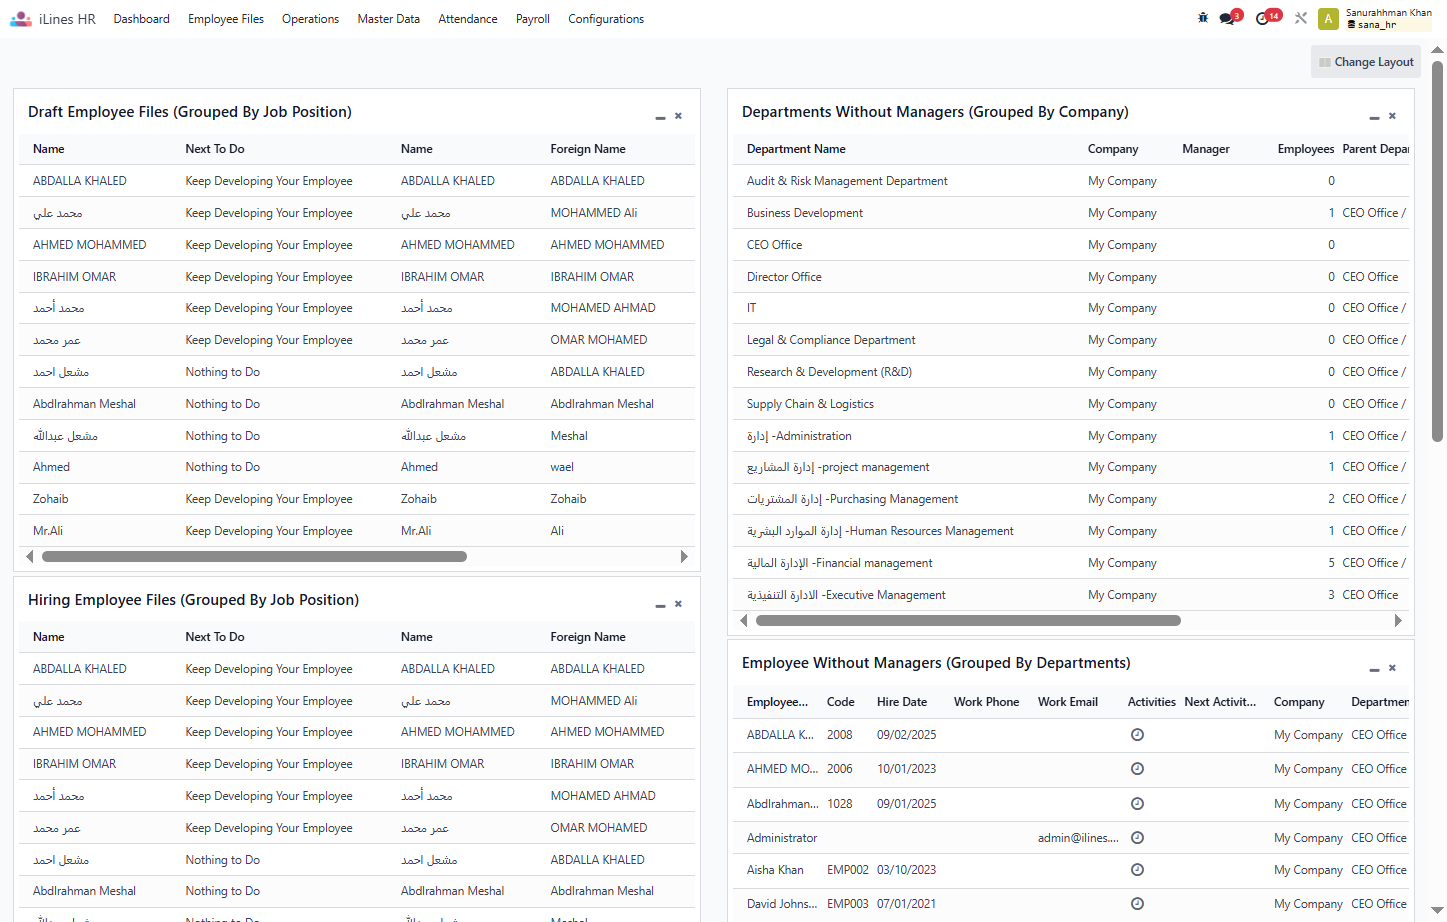Click page scrollbar up arrow
1447x922 pixels.
click(x=1437, y=49)
